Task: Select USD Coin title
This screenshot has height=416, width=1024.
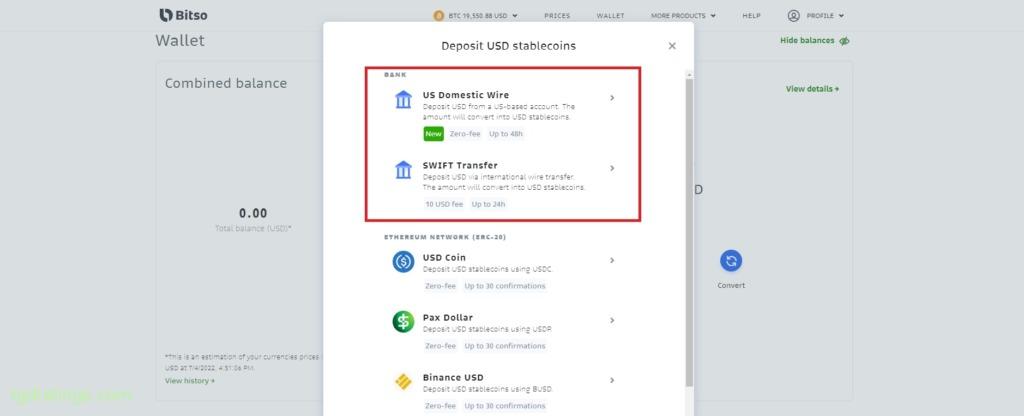Action: [444, 257]
